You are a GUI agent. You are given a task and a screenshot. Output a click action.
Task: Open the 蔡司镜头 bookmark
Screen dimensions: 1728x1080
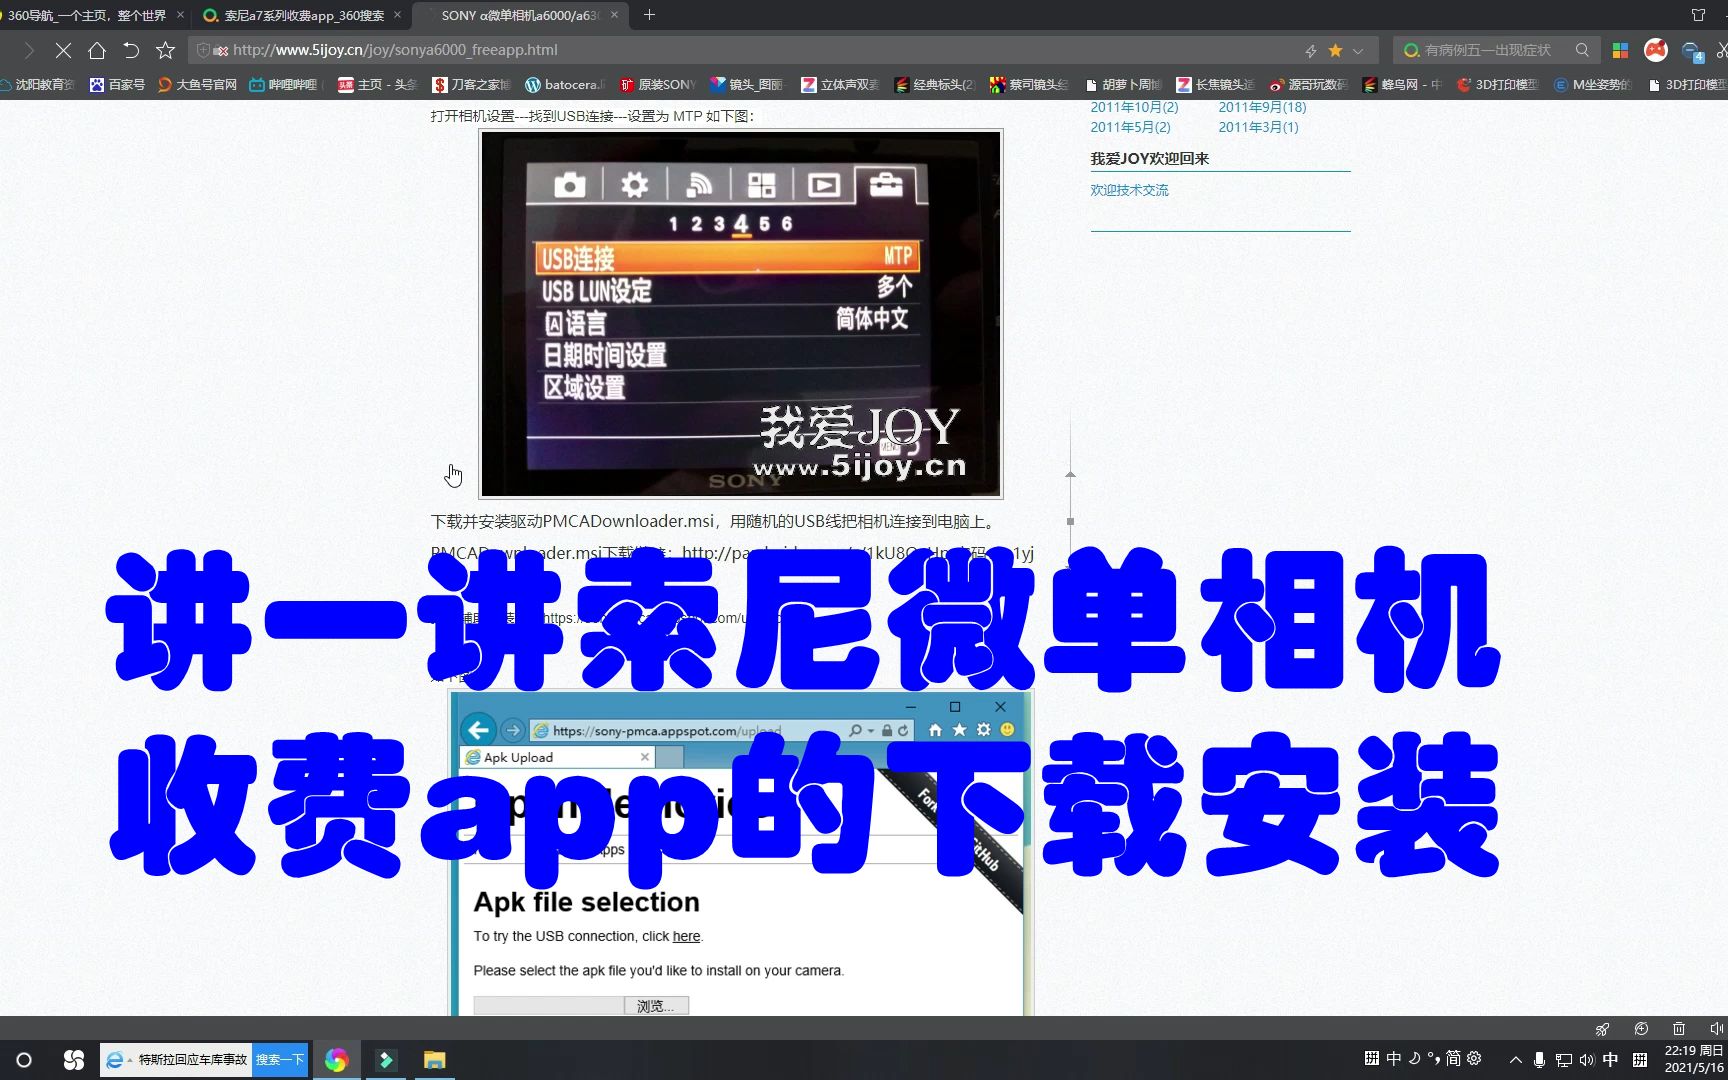1029,85
